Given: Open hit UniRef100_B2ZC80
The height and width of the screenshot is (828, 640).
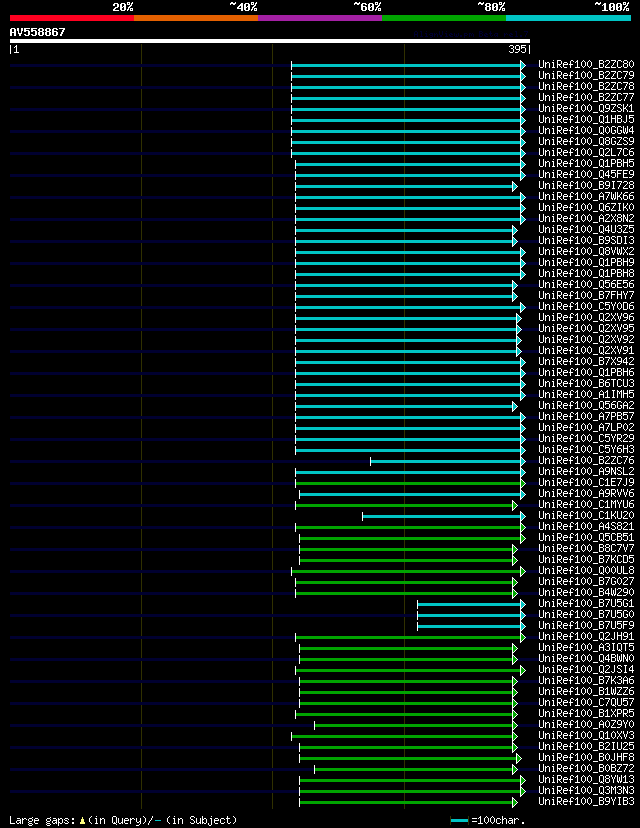Looking at the screenshot, I should click(x=586, y=64).
